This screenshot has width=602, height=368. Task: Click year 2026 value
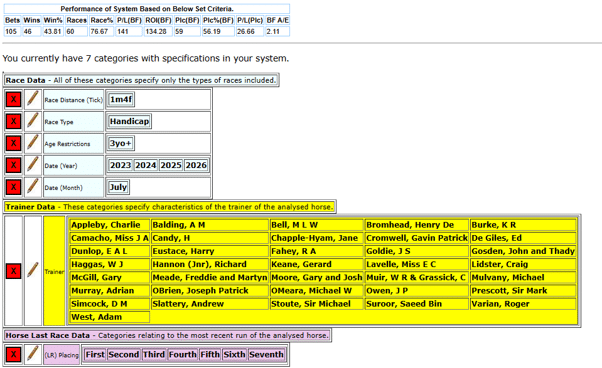click(196, 165)
